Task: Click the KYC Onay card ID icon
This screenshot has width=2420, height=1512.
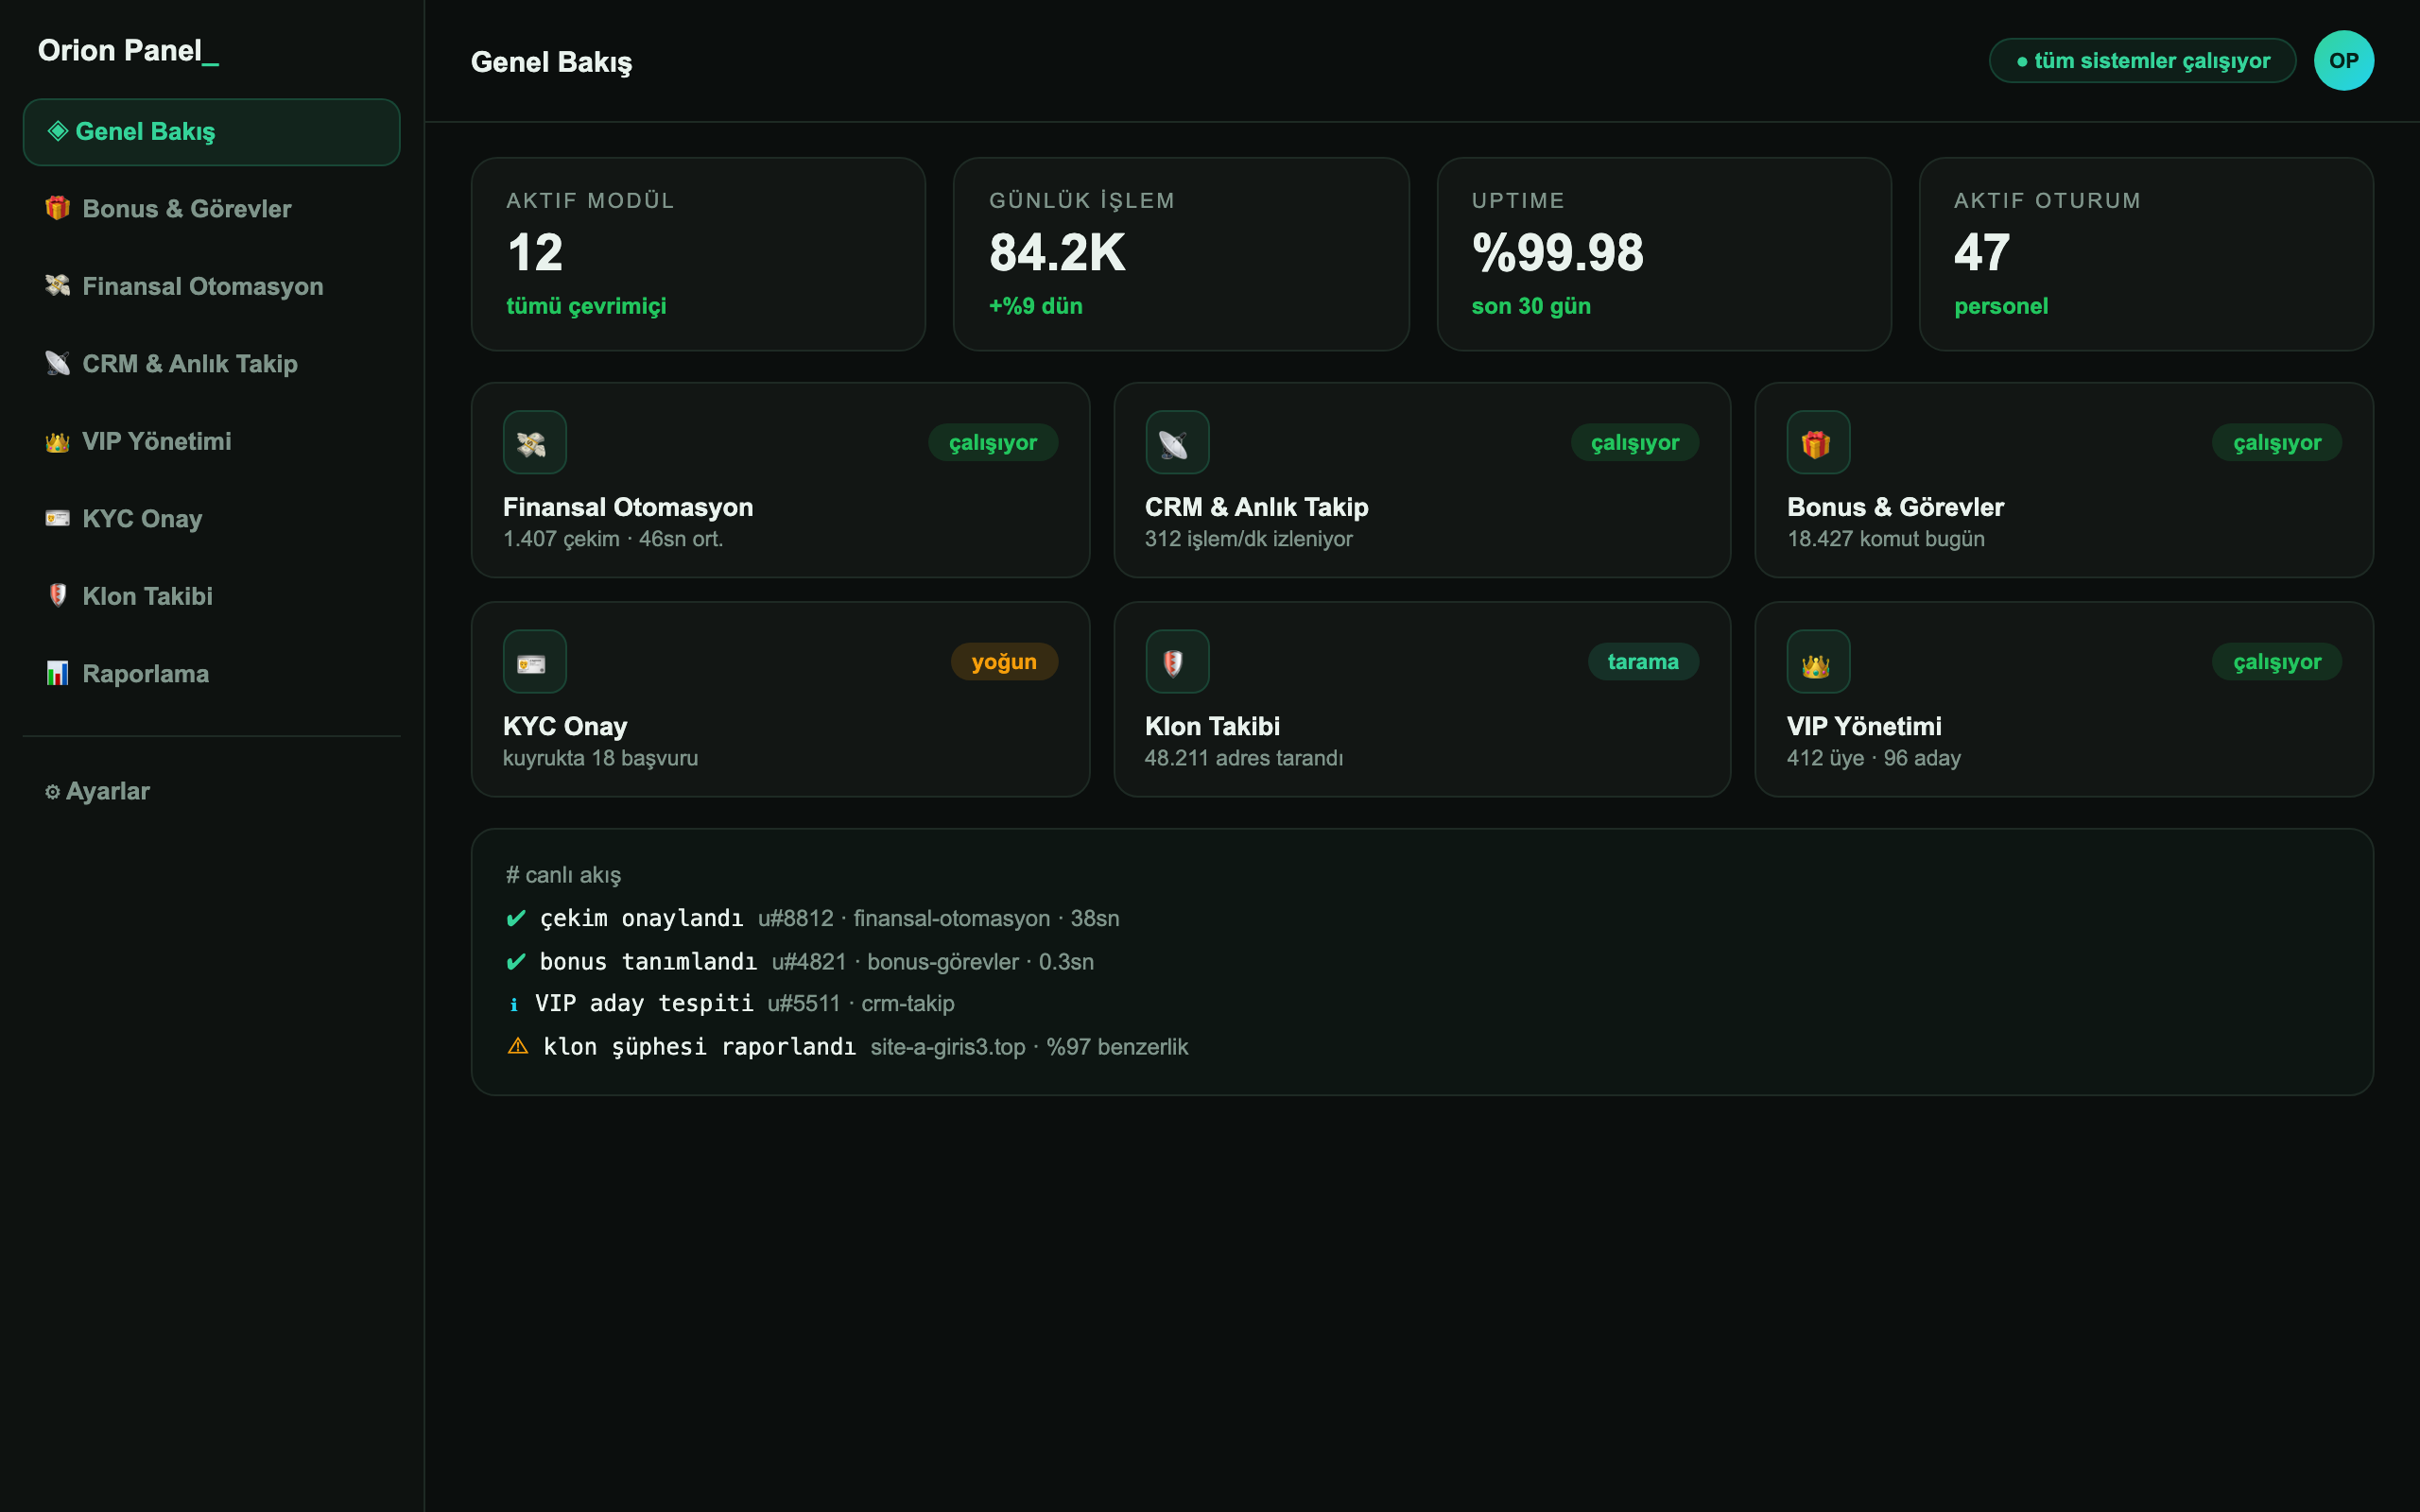Action: (534, 661)
